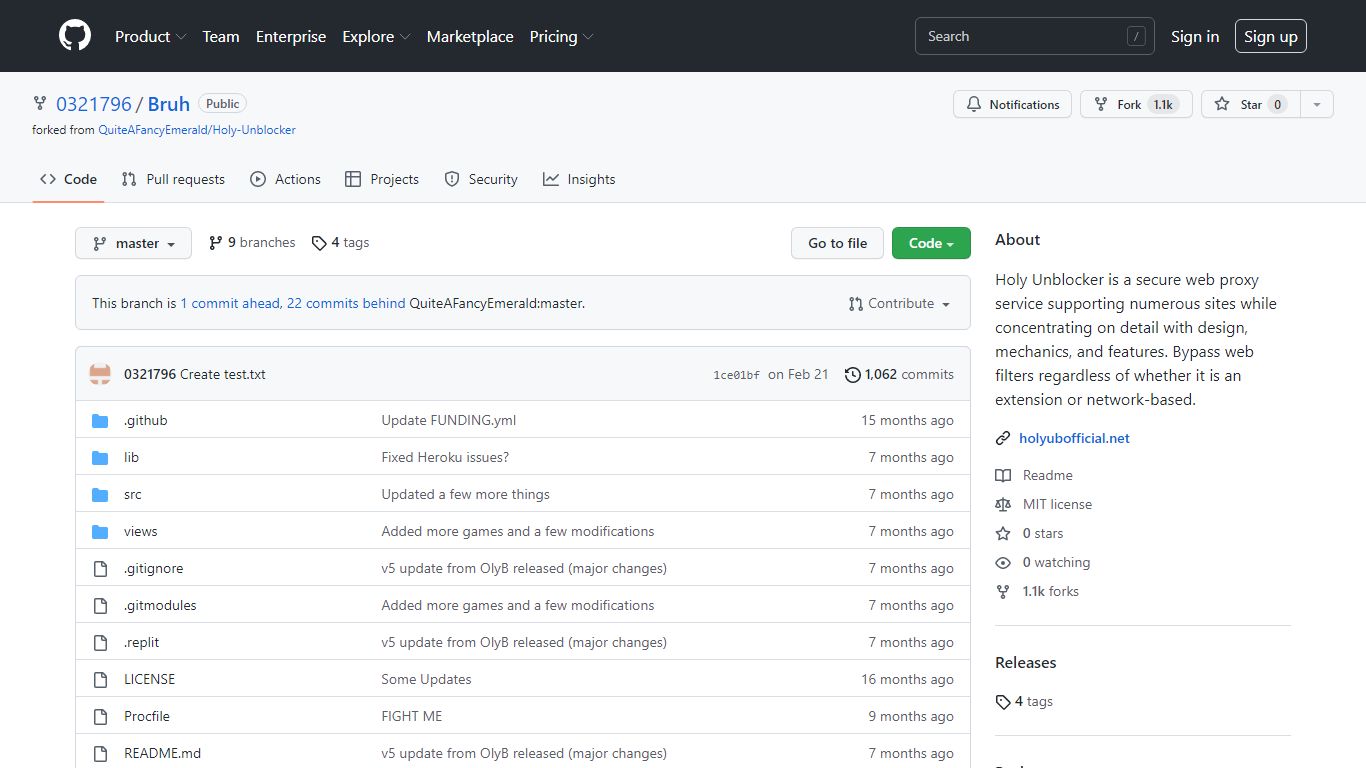Click the Releases heading link
This screenshot has width=1366, height=768.
click(1026, 662)
